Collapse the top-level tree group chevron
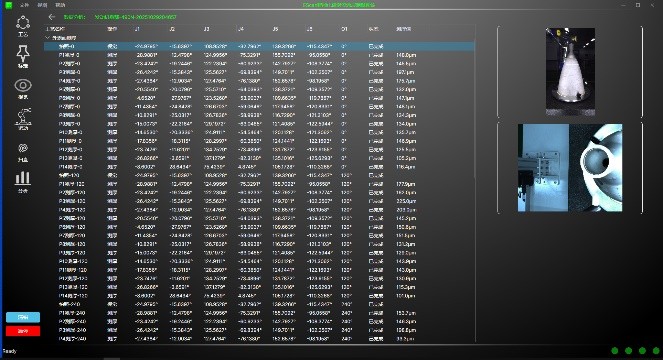 (x=47, y=38)
